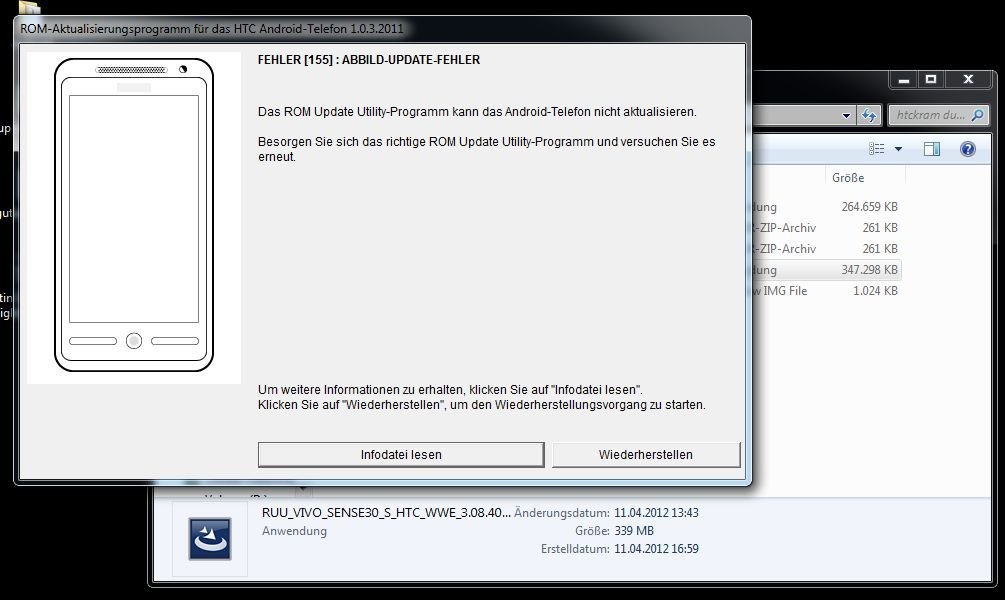Click the Infodatei lesen button
1005x600 pixels.
tap(401, 454)
